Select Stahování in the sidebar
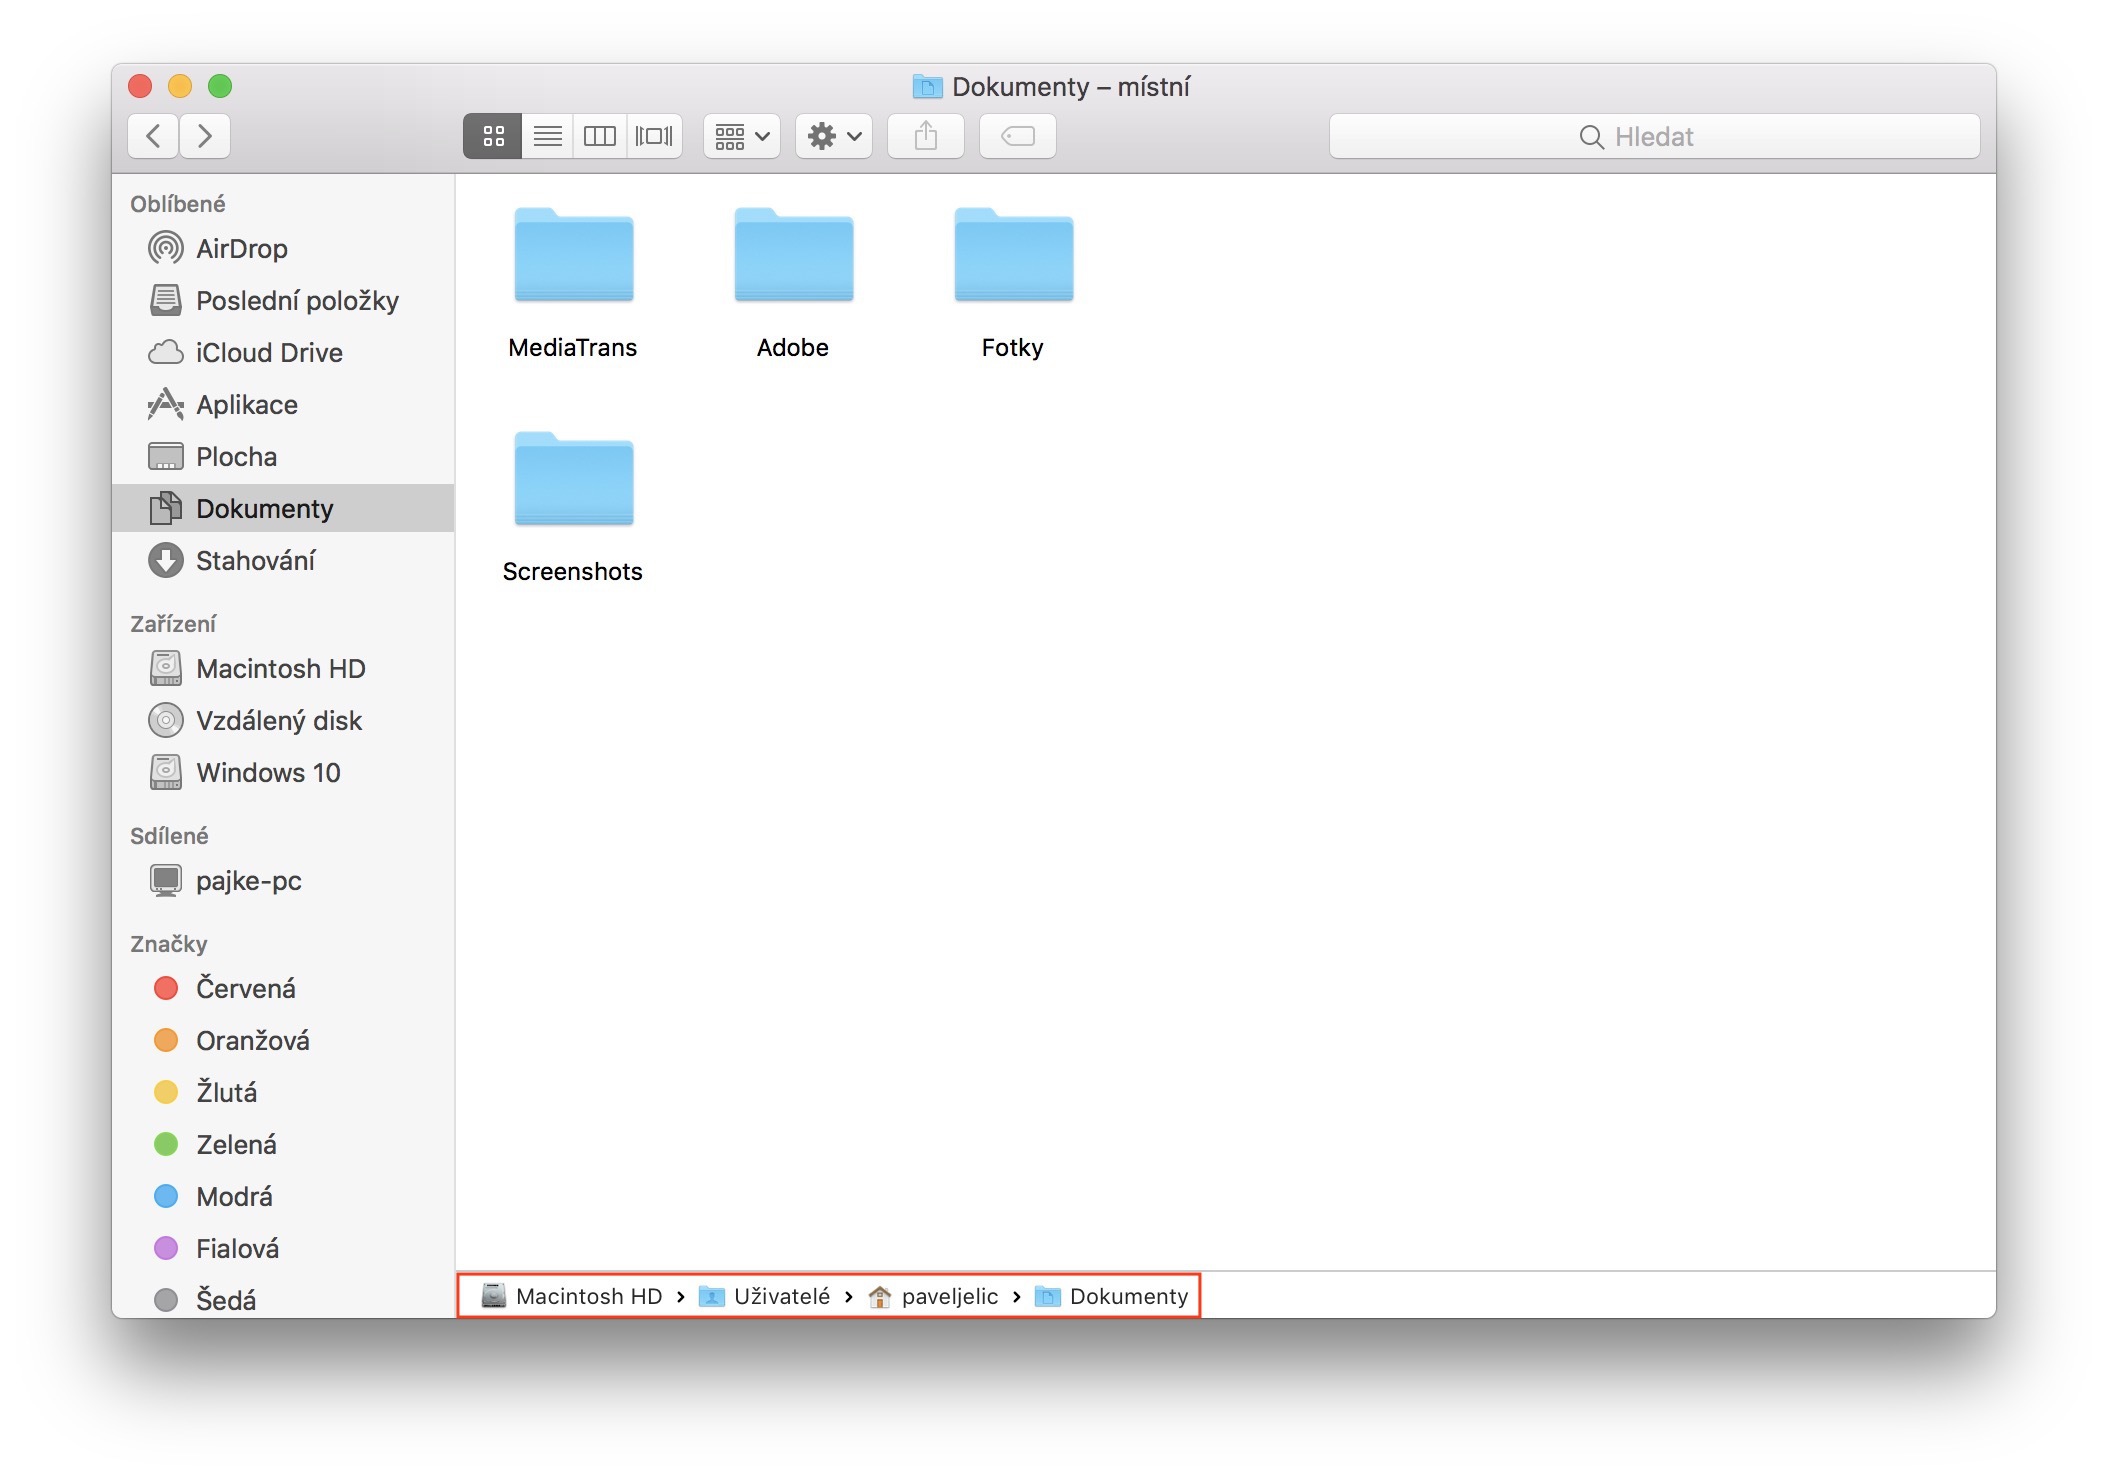 [x=255, y=561]
